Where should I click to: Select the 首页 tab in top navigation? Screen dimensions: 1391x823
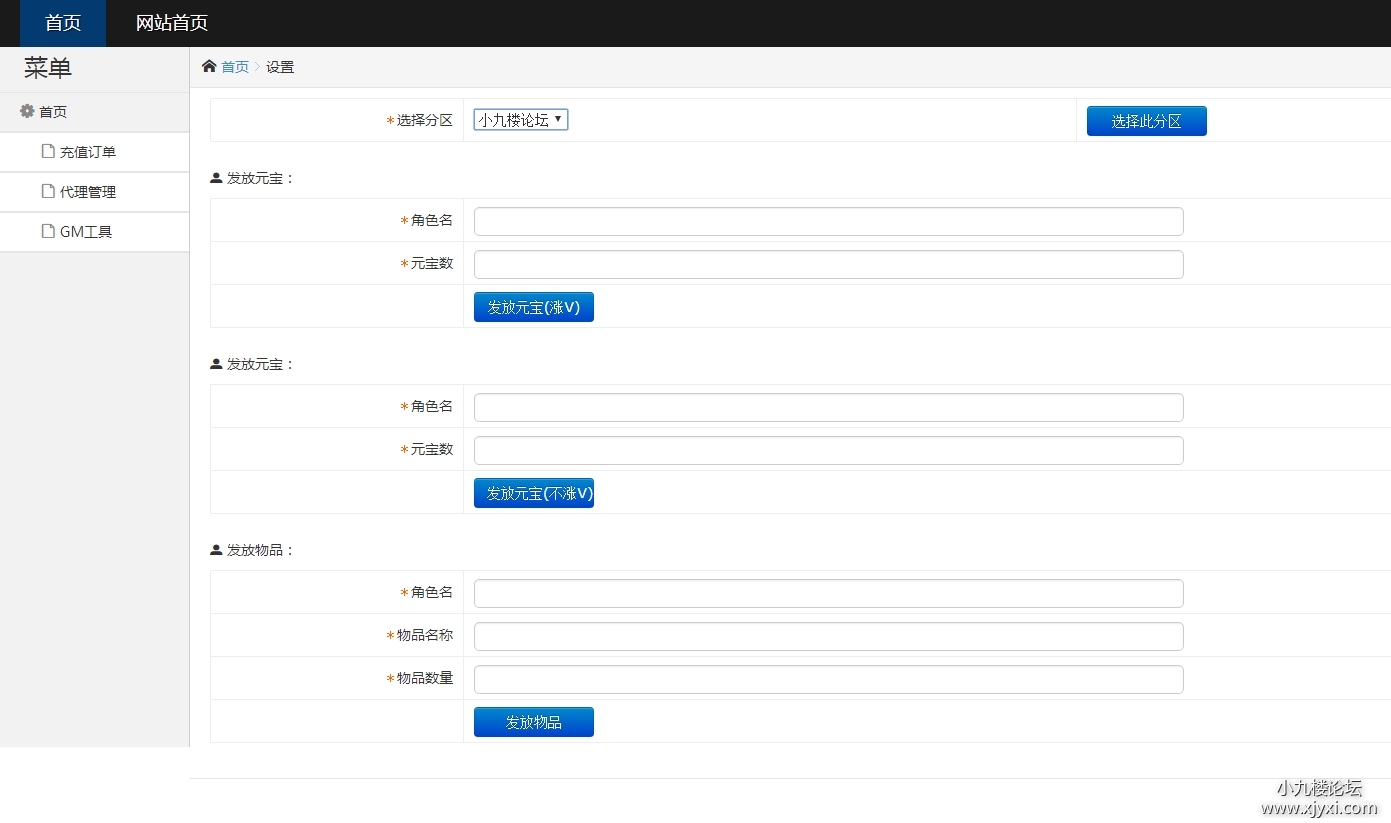tap(63, 23)
